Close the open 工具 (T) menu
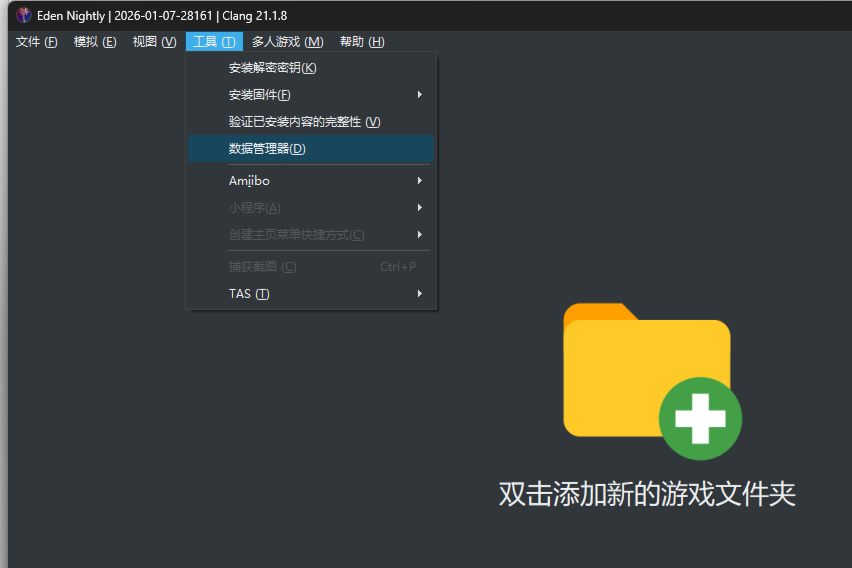 [x=214, y=41]
